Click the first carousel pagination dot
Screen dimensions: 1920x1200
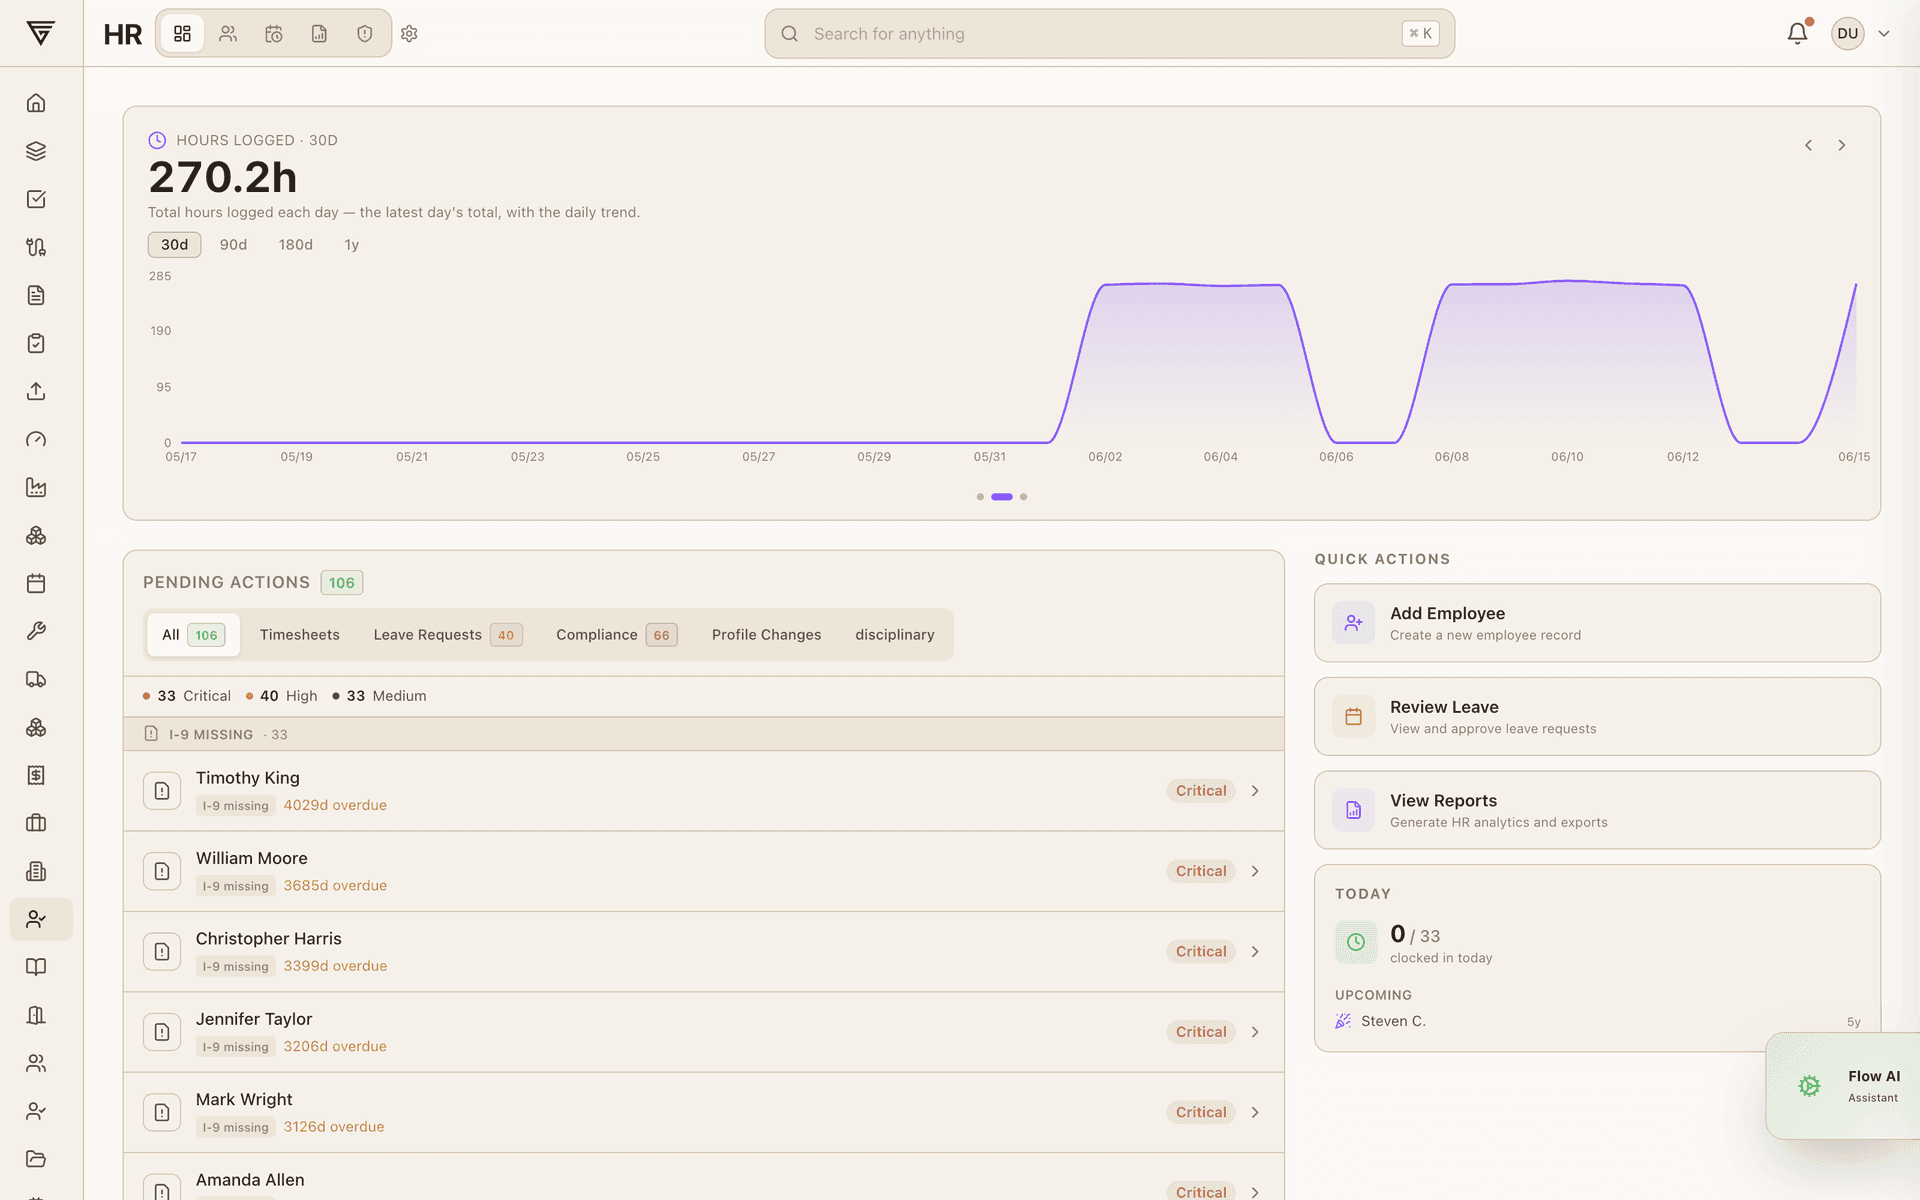pos(980,497)
